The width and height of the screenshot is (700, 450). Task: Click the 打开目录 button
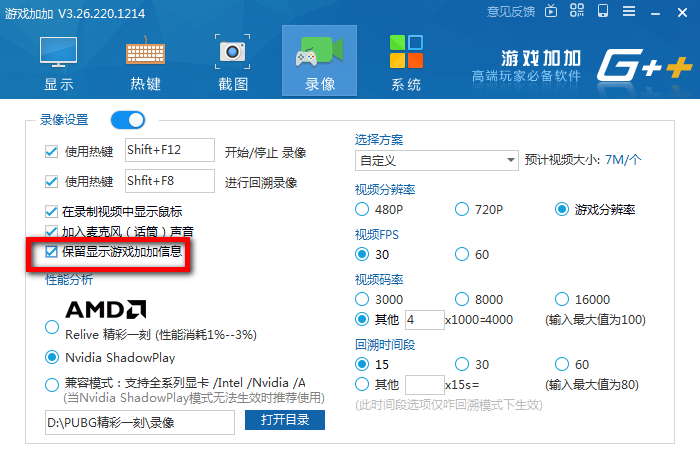coord(285,420)
